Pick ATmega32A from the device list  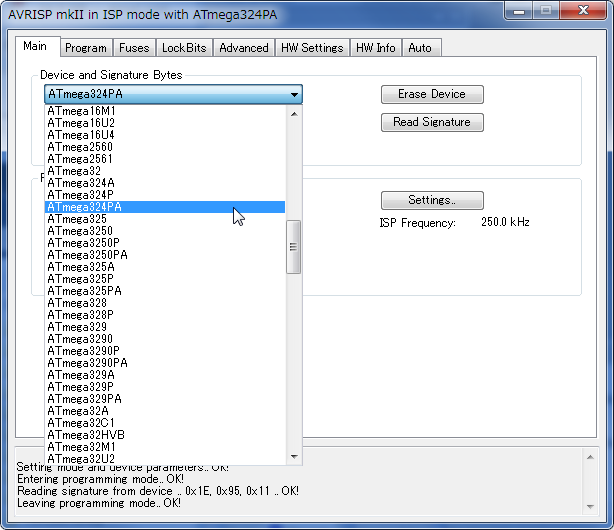pos(165,411)
